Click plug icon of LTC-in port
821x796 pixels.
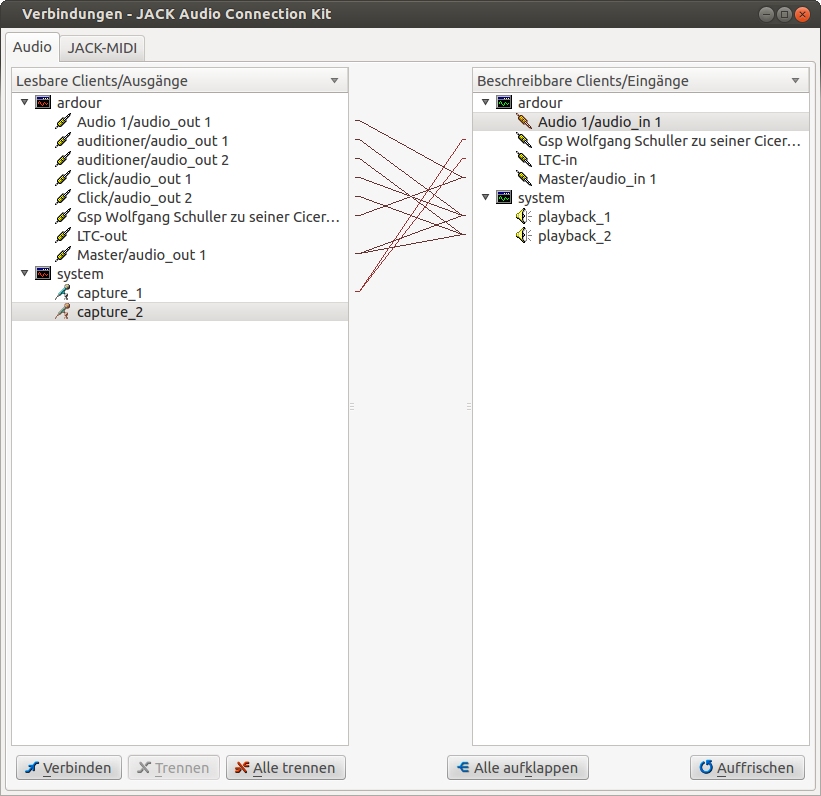[x=524, y=160]
